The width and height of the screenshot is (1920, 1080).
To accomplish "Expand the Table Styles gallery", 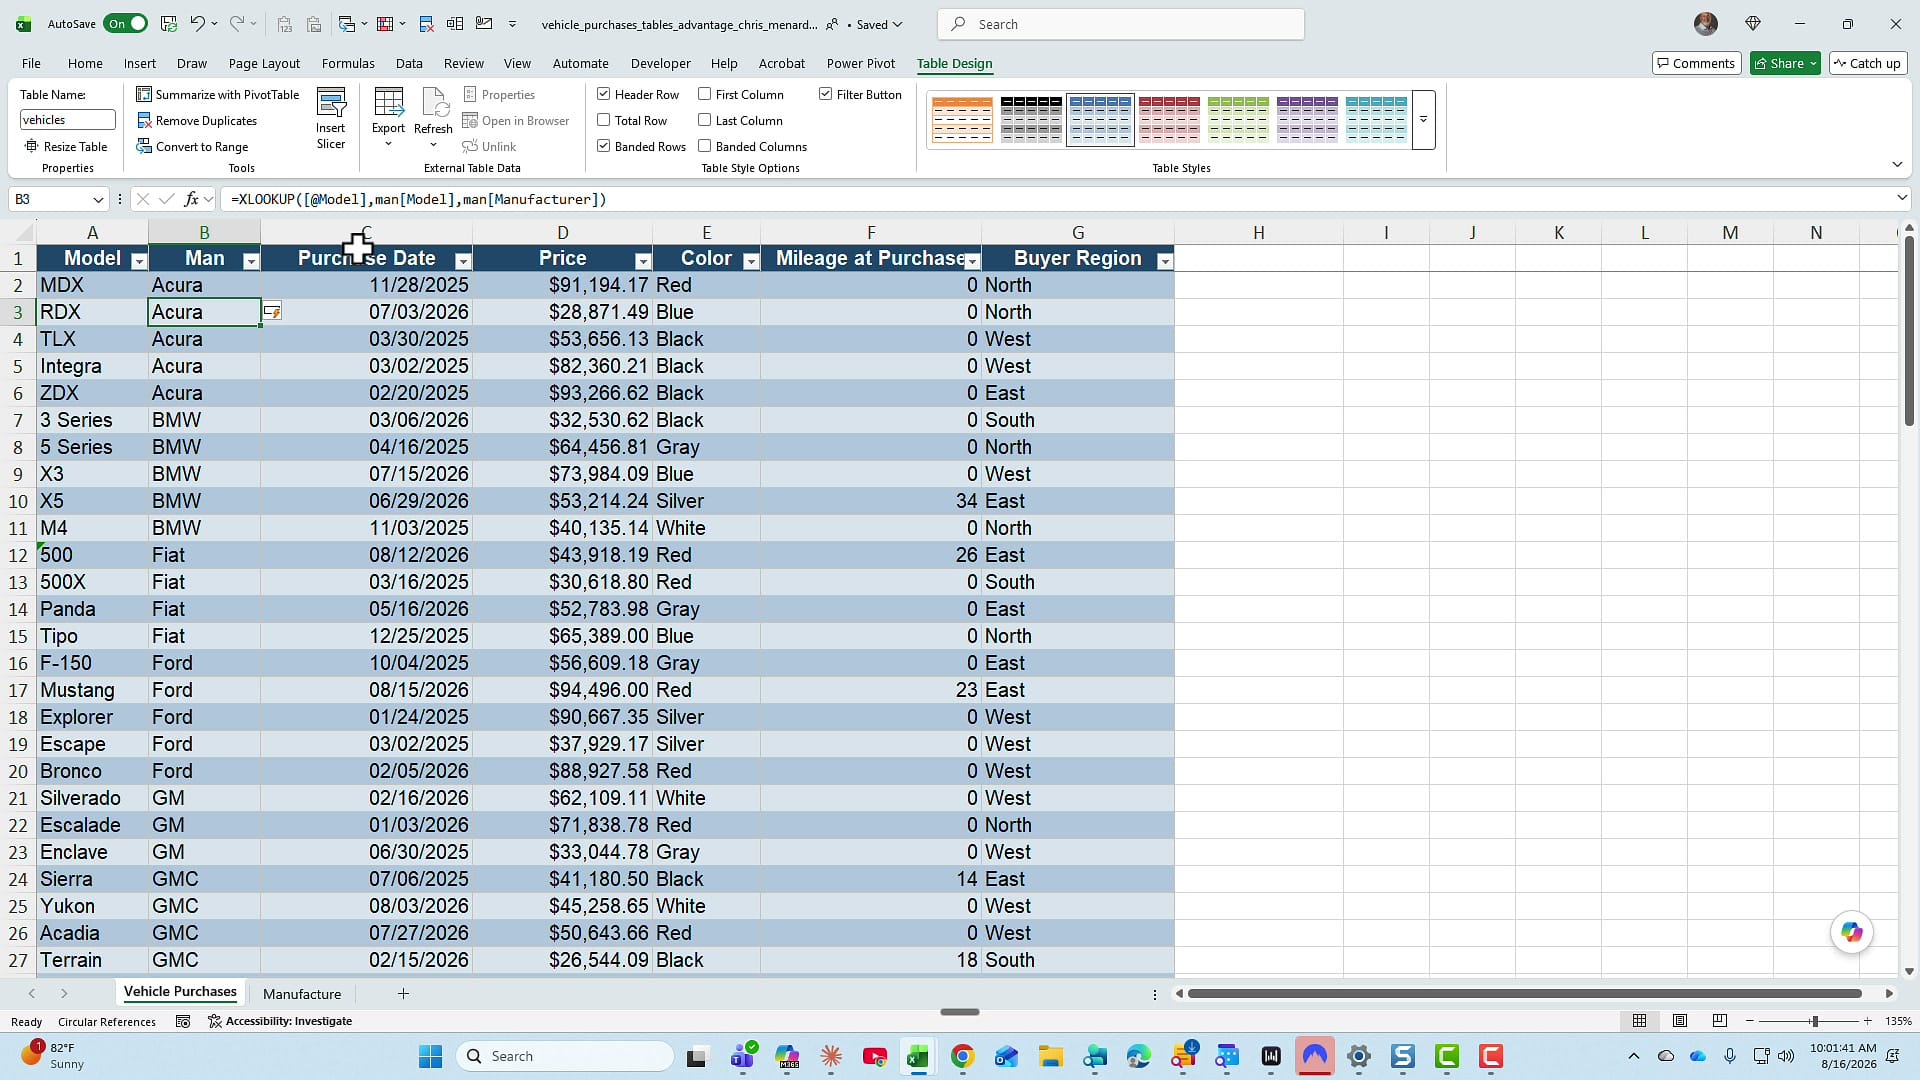I will coord(1423,120).
